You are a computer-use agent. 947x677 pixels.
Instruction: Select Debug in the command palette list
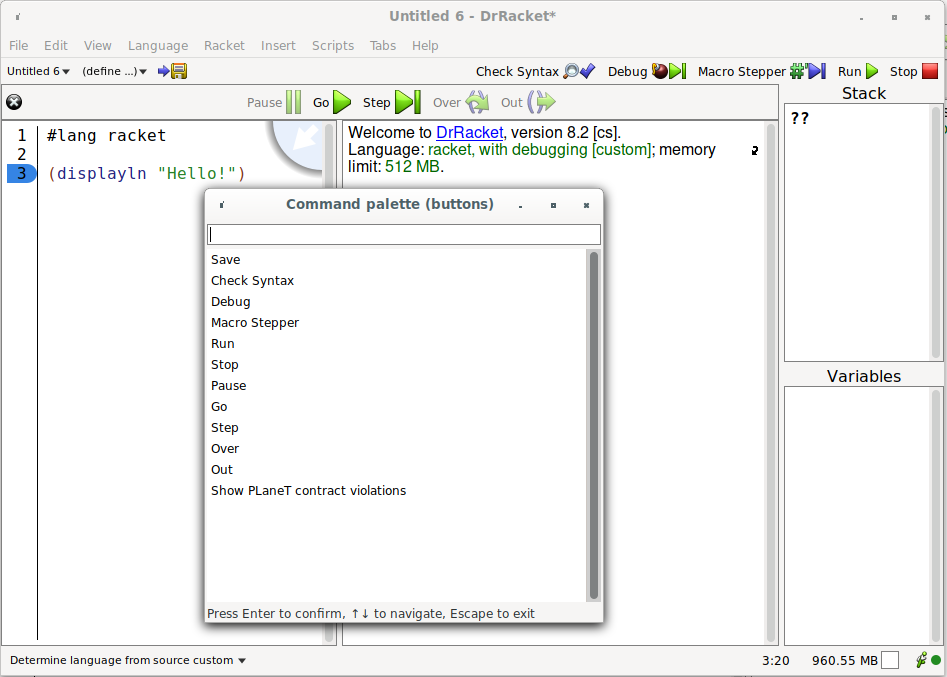[x=396, y=302]
